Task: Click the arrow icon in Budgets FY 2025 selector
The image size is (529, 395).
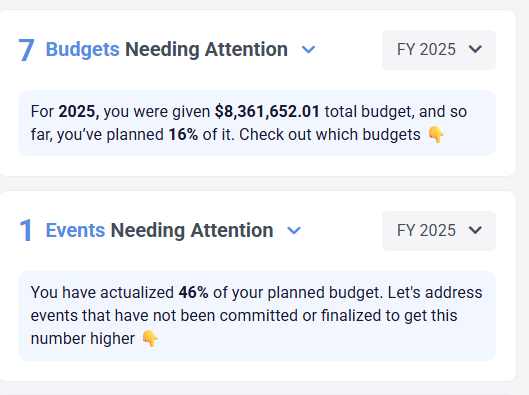Action: [475, 50]
